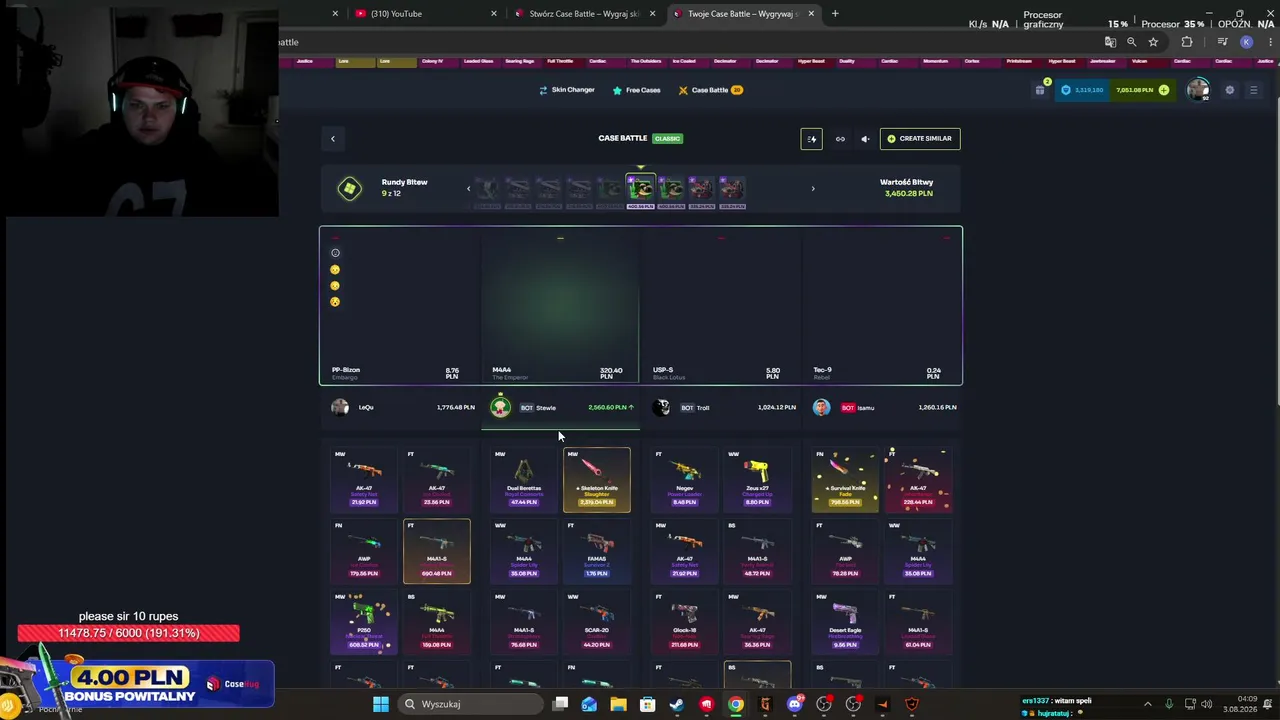Open the Free Cases page
1280x720 pixels.
click(x=636, y=90)
